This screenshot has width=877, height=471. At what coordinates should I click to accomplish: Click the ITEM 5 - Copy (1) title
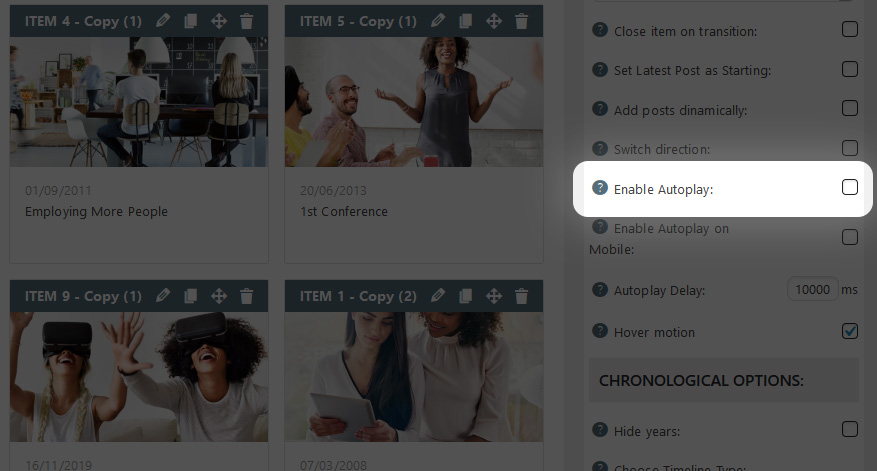click(358, 21)
